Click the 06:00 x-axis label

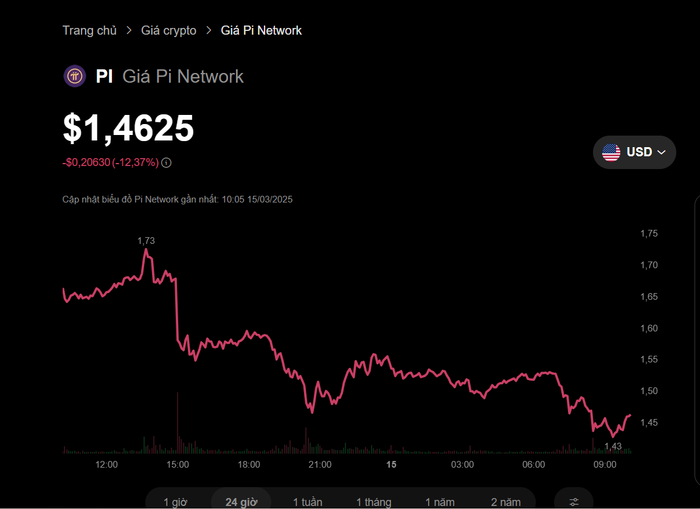(533, 464)
